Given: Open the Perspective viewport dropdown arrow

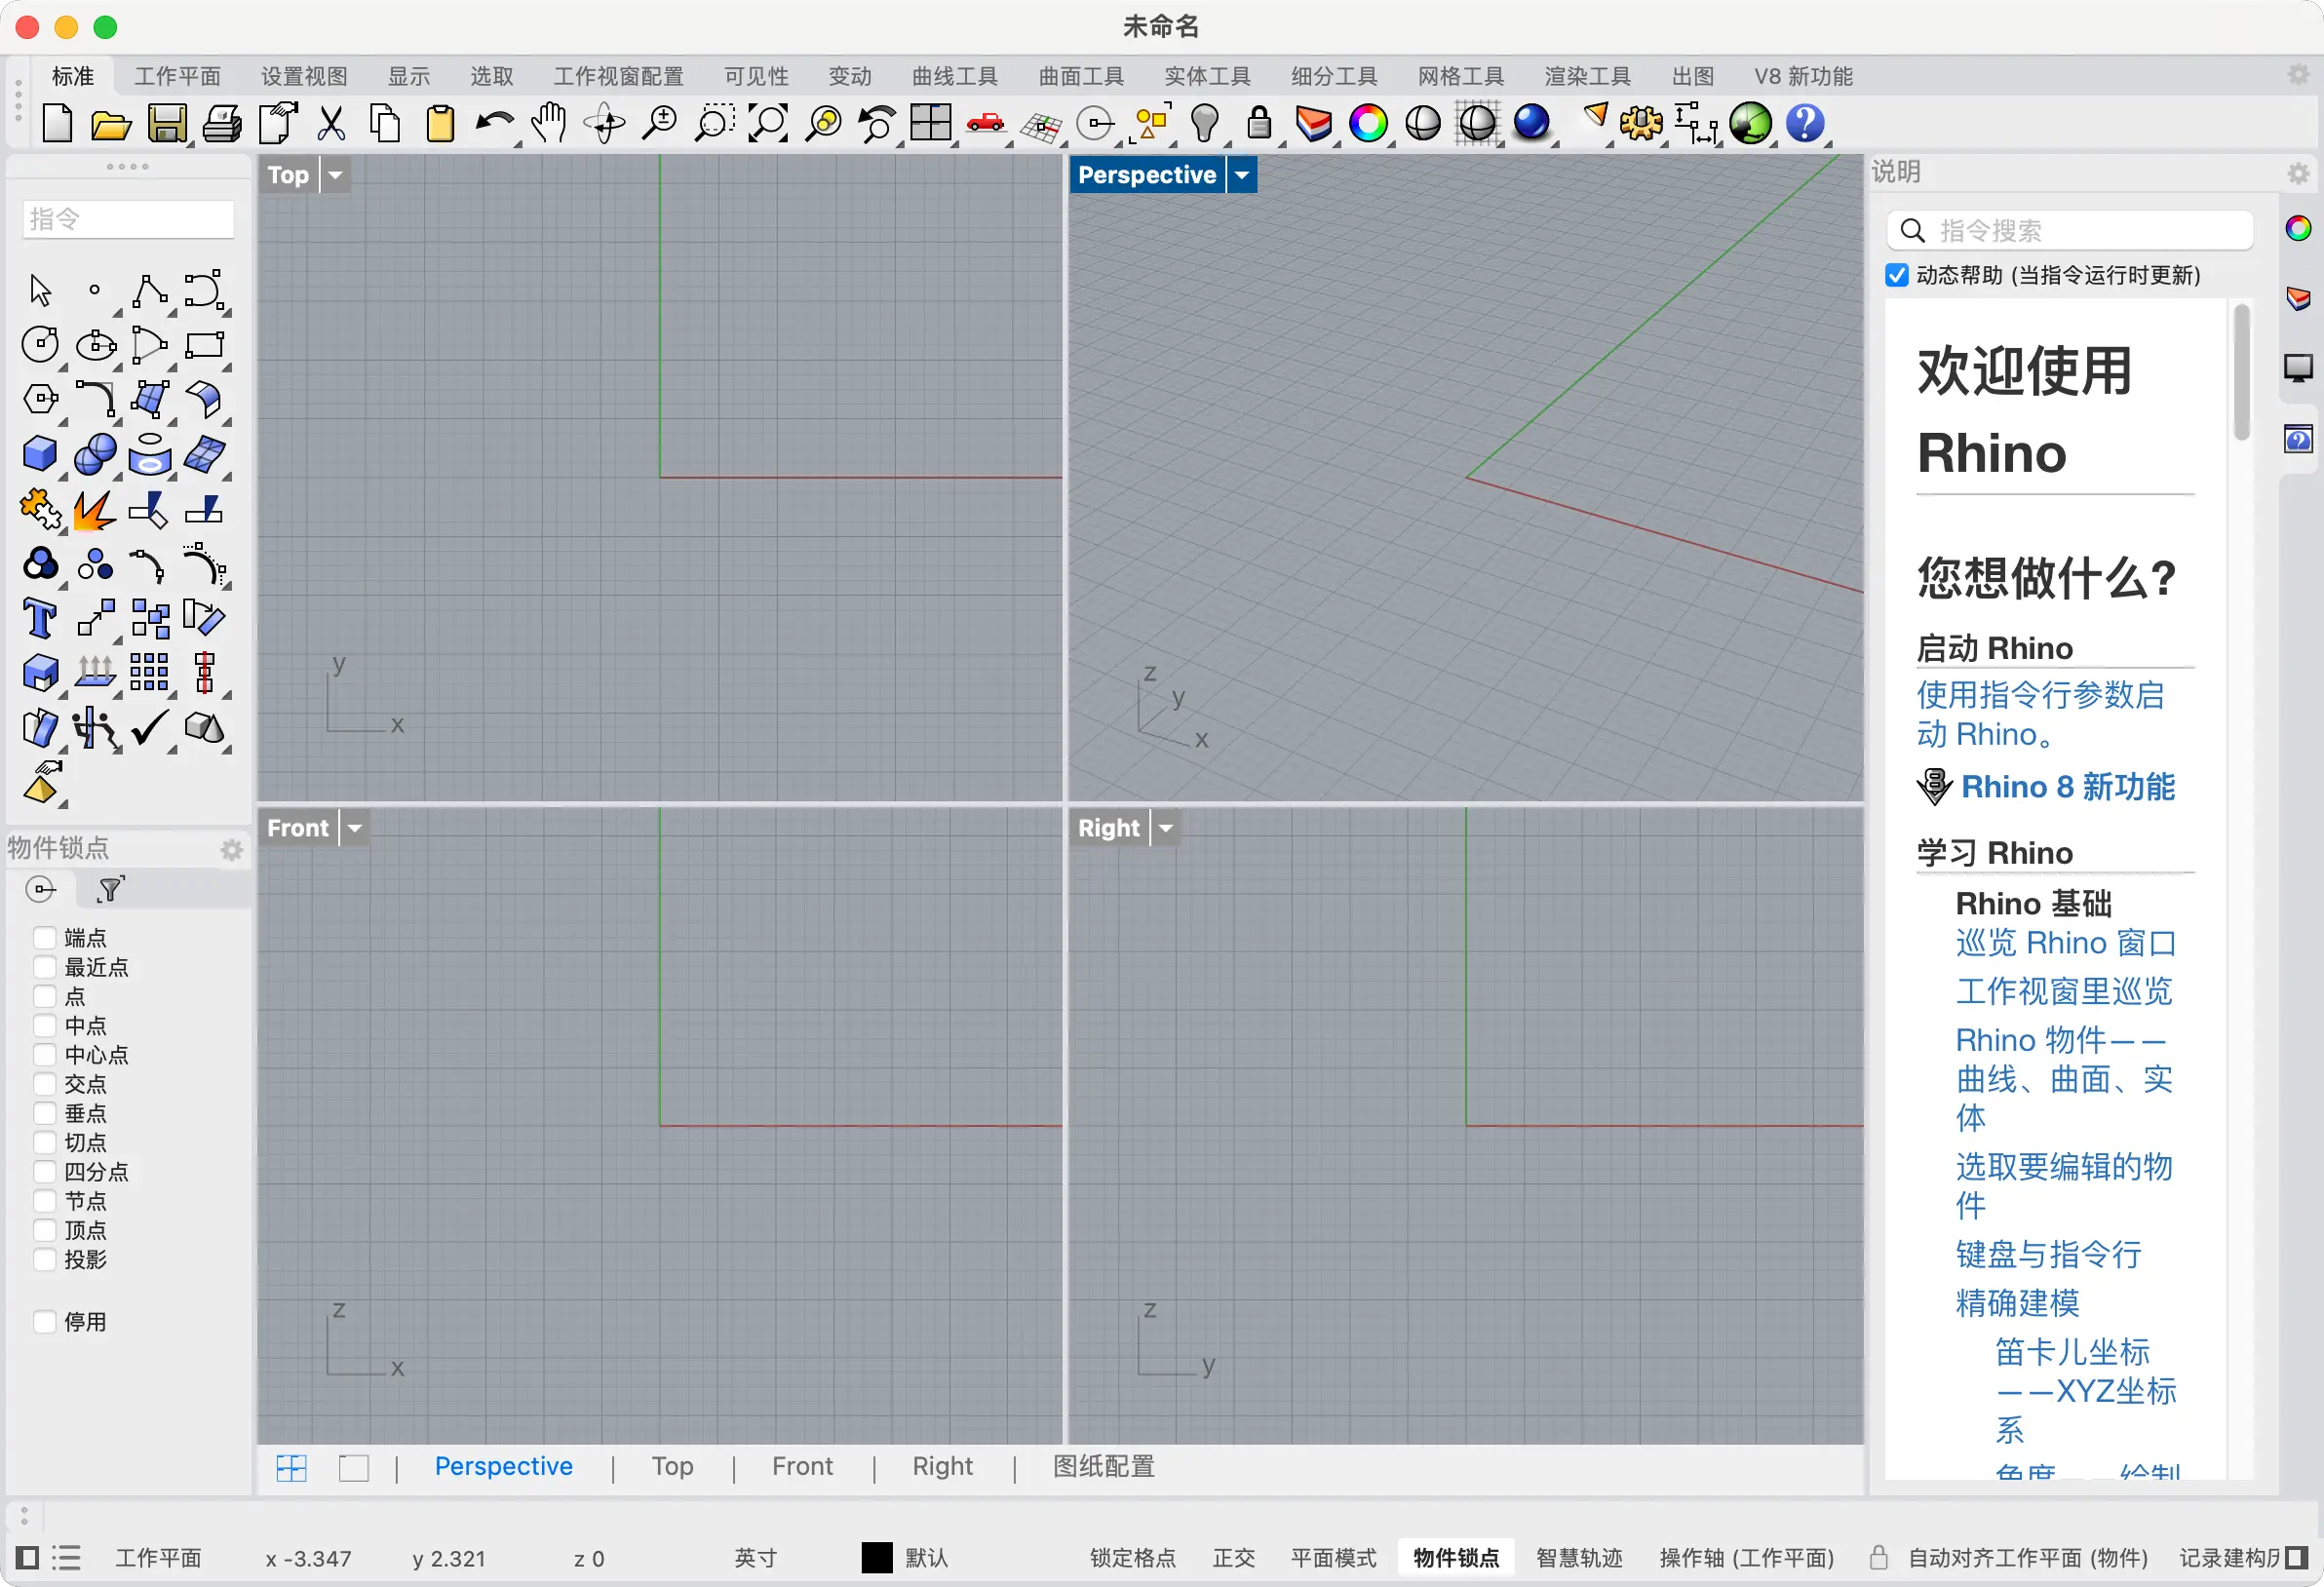Looking at the screenshot, I should click(1241, 175).
